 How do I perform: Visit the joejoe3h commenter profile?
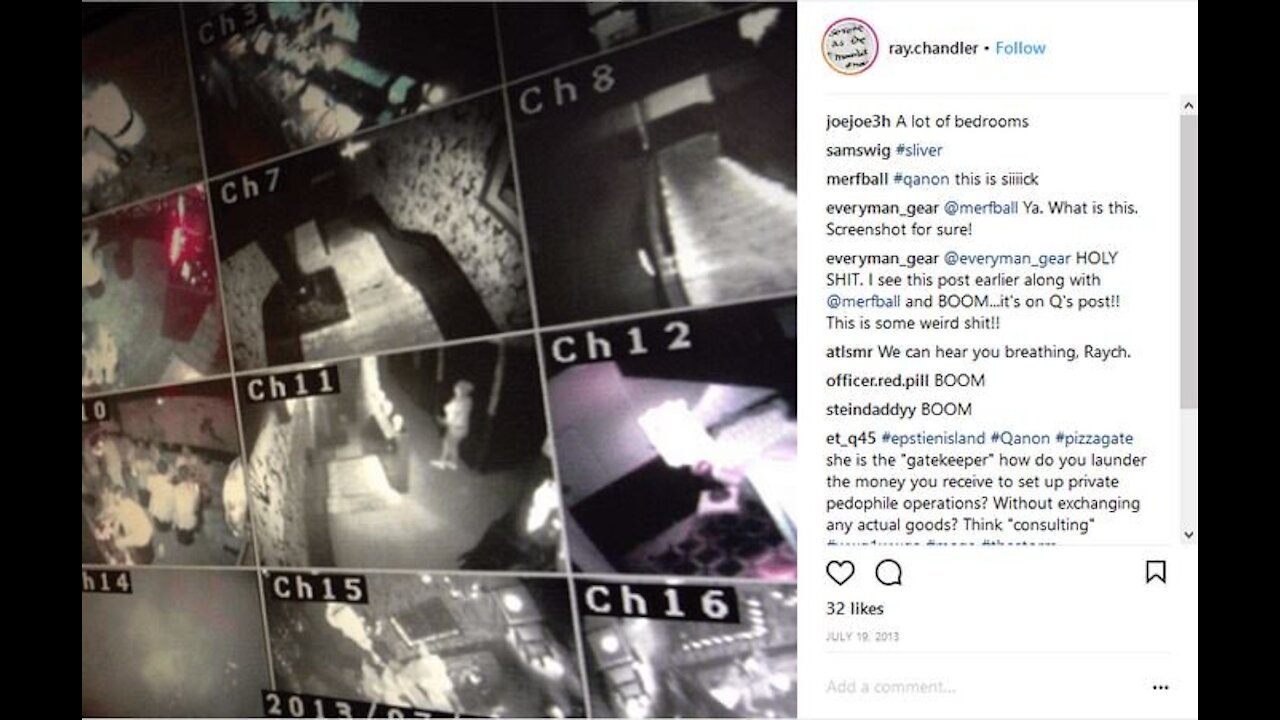[858, 122]
